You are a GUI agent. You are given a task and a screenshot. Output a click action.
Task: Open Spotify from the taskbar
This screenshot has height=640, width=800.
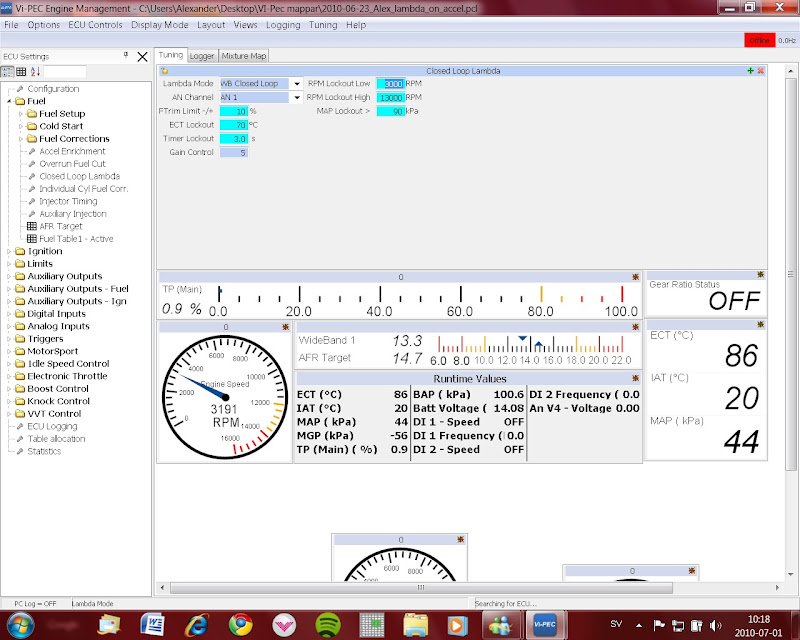point(328,625)
